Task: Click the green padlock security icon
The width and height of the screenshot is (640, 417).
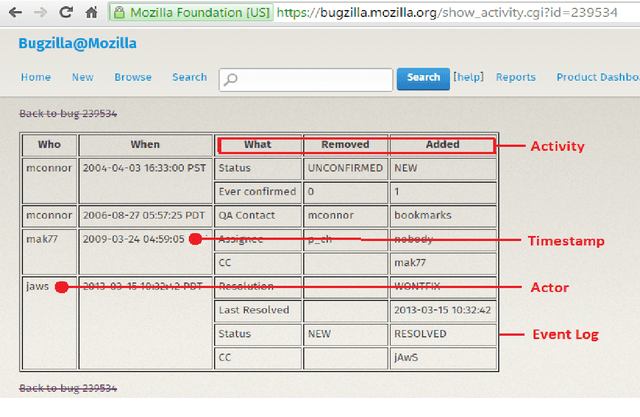Action: 119,15
